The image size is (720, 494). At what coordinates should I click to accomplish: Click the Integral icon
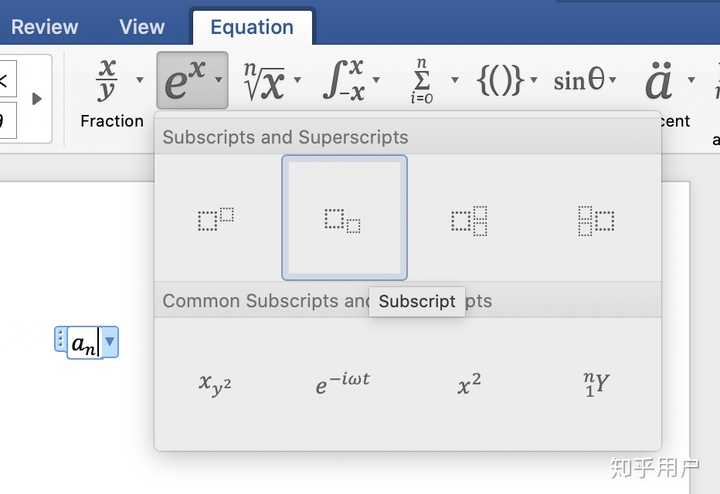344,80
